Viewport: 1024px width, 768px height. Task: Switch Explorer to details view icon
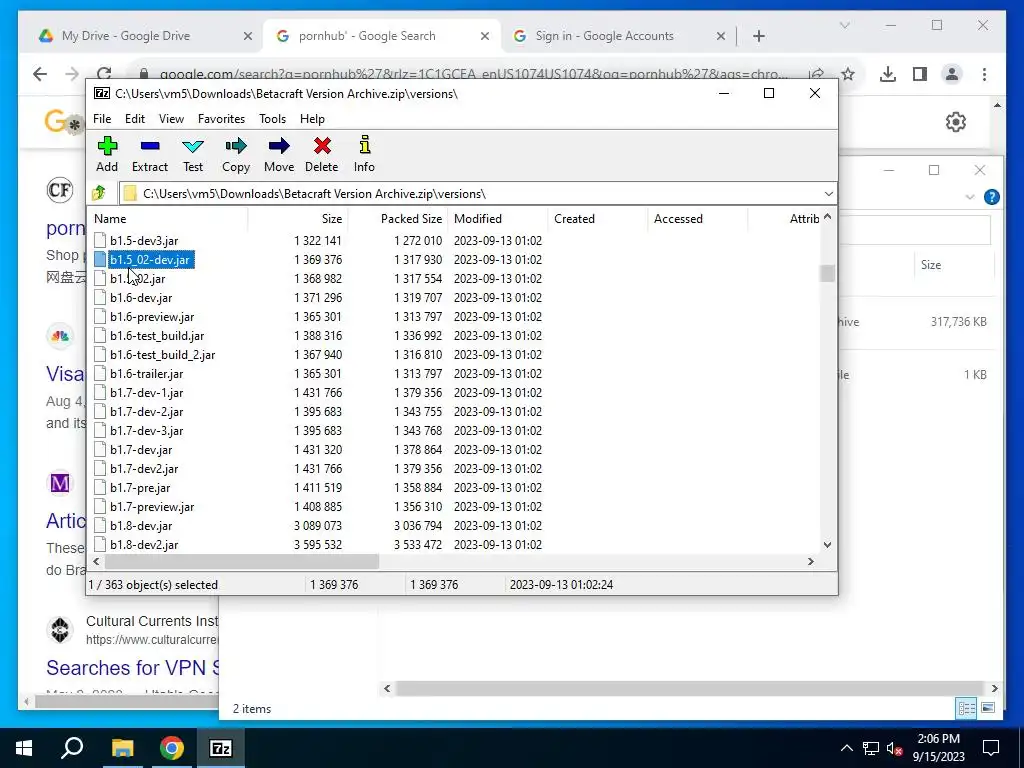point(967,708)
